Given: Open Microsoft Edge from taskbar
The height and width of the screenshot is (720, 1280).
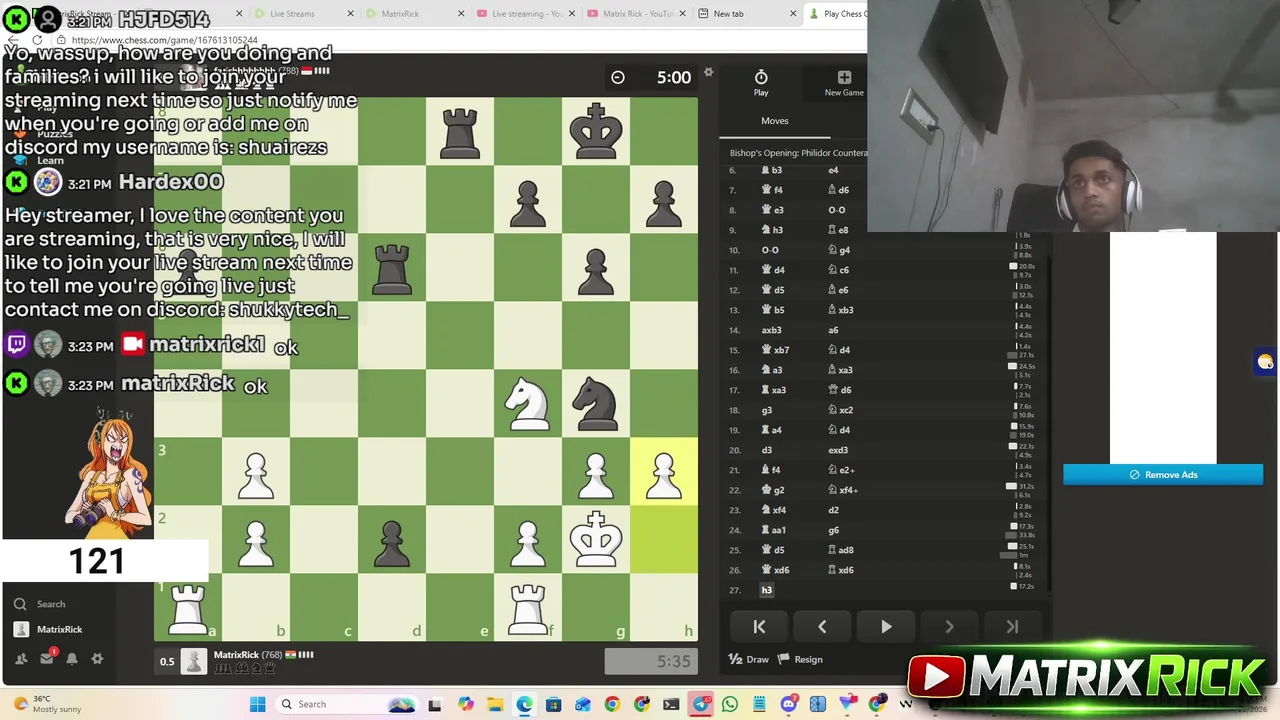Looking at the screenshot, I should click(524, 704).
